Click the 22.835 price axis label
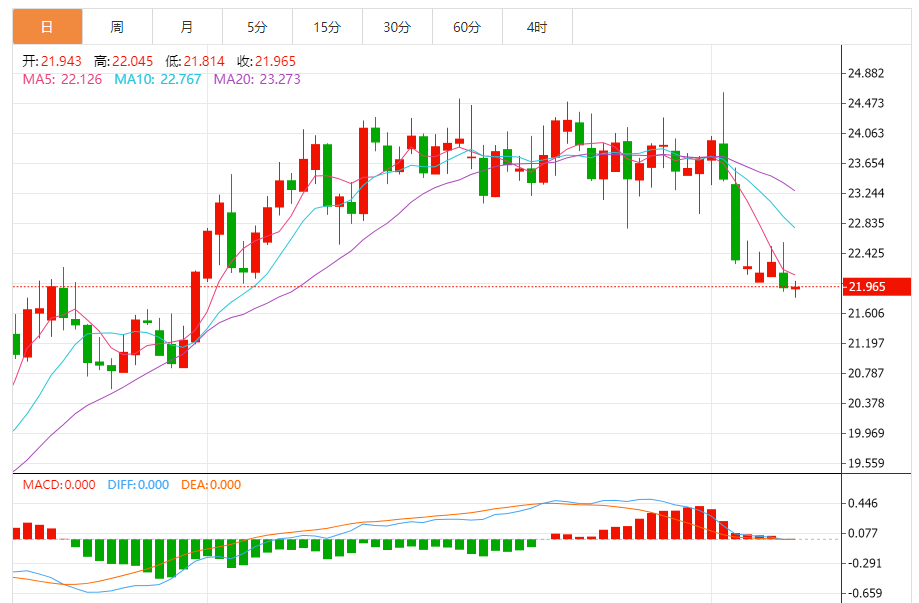The width and height of the screenshot is (919, 603). point(866,223)
